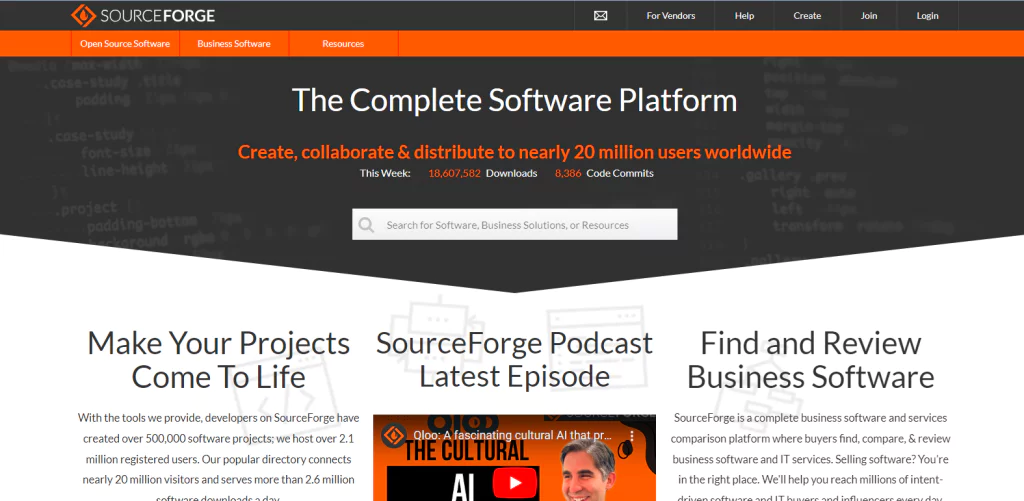Click the Login link
The height and width of the screenshot is (501, 1024).
pyautogui.click(x=927, y=16)
